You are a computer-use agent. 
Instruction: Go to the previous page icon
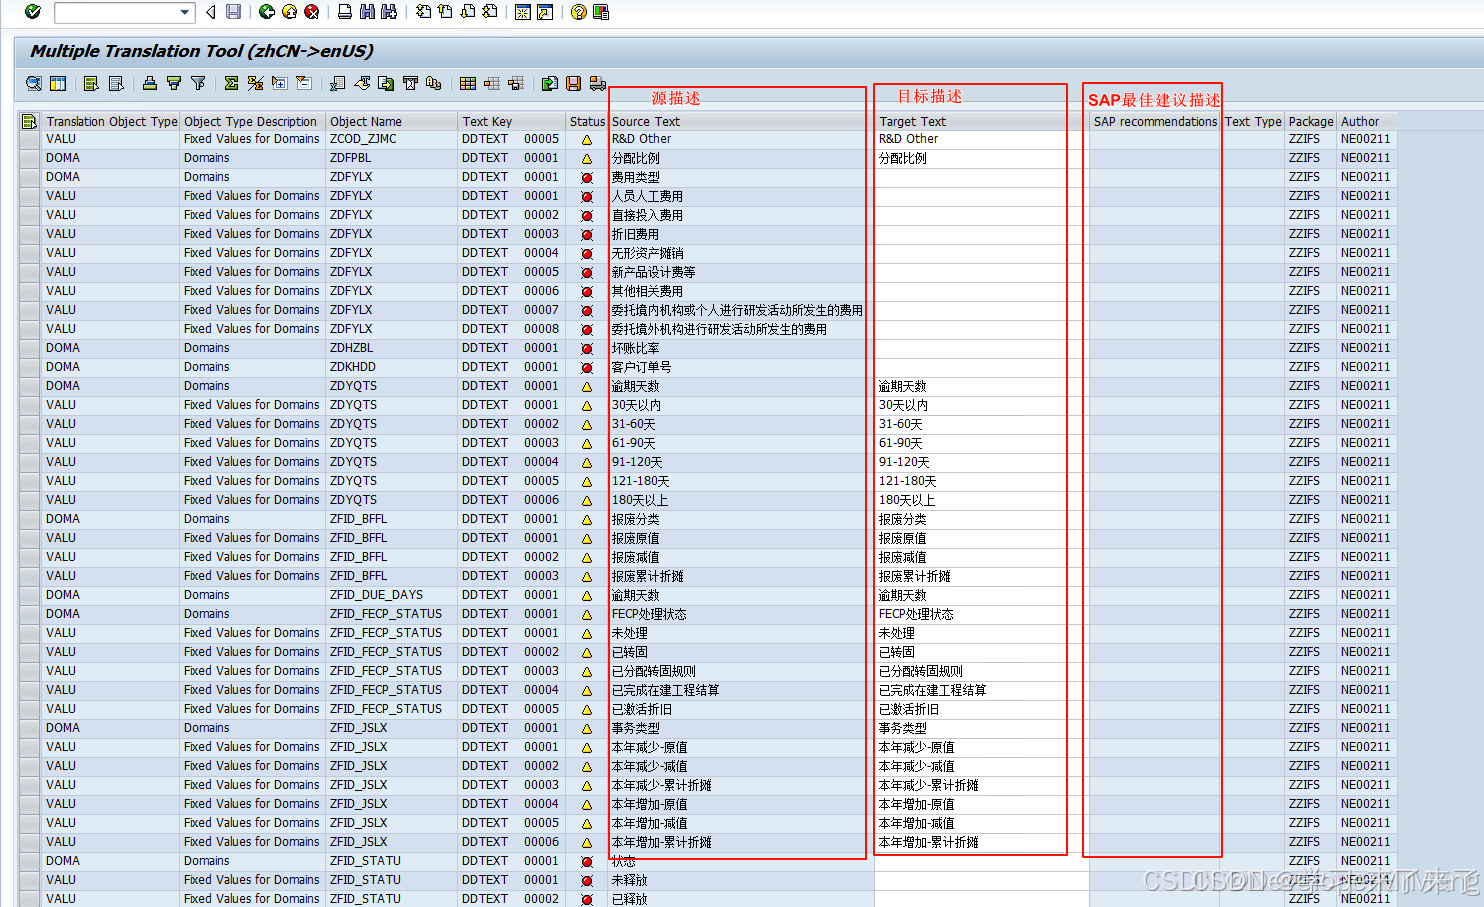(445, 12)
